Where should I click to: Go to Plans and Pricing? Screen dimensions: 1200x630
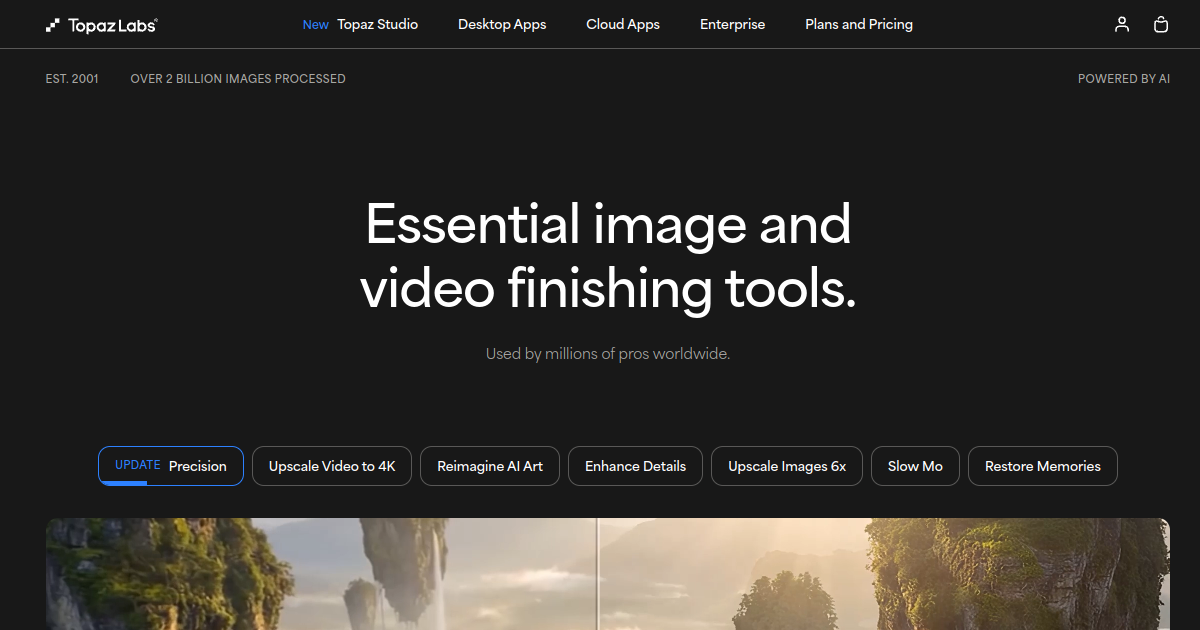[859, 24]
